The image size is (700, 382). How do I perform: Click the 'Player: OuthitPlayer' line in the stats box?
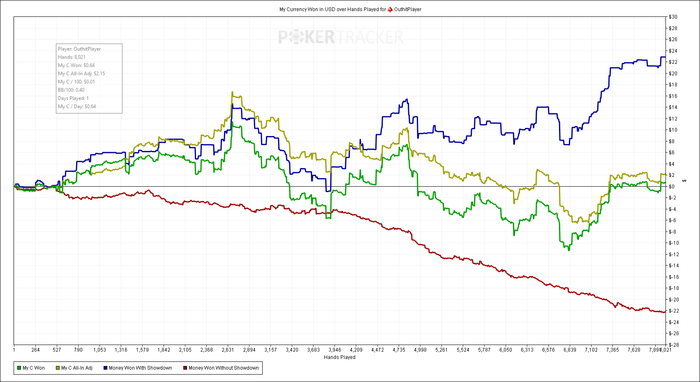click(79, 49)
